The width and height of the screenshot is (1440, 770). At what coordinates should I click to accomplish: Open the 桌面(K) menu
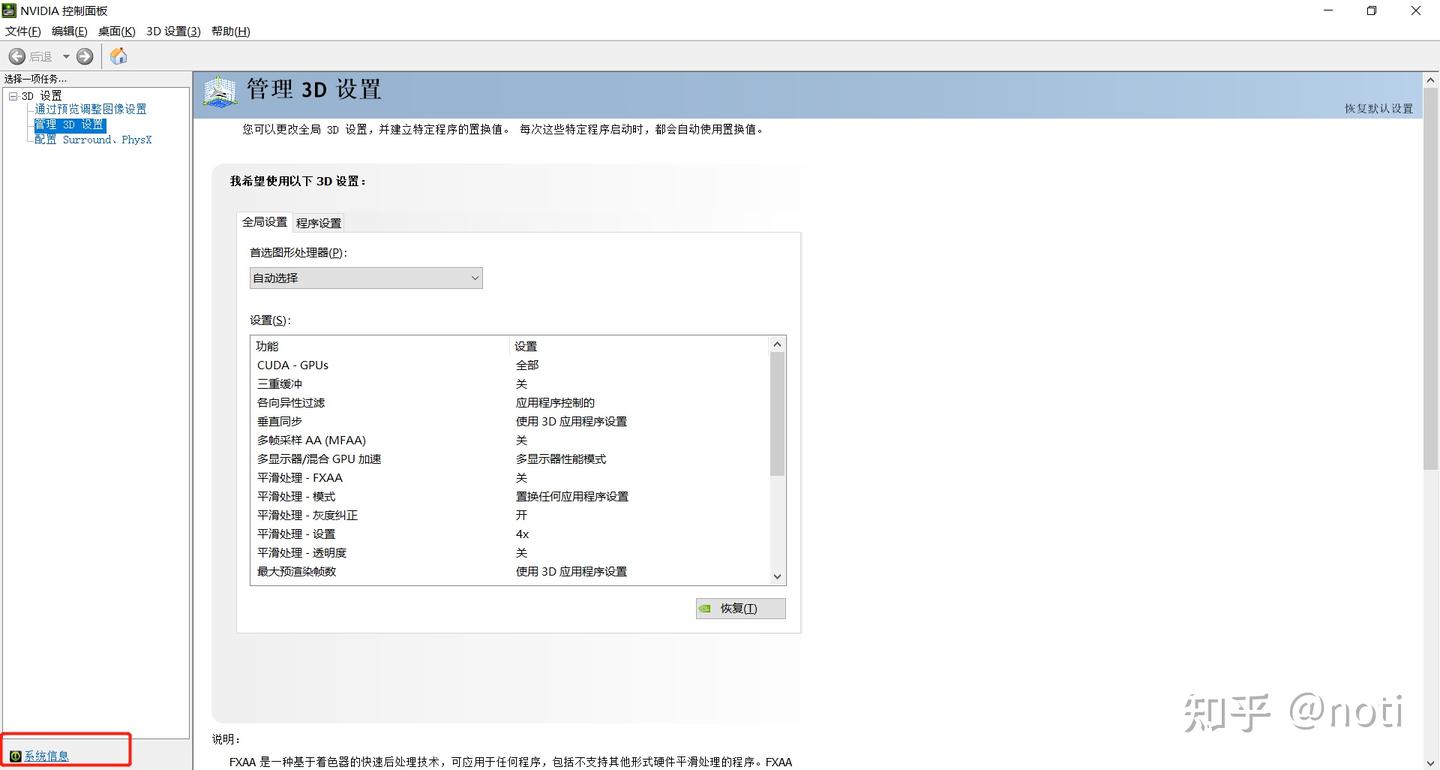[x=116, y=31]
